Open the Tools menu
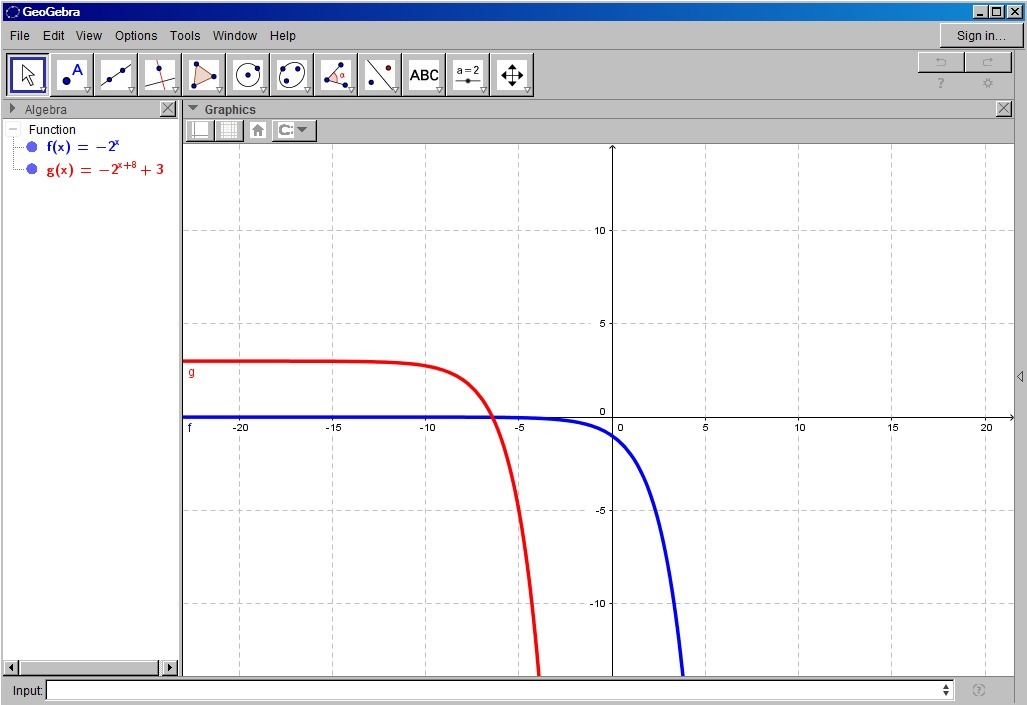Viewport: 1027px width, 705px height. point(185,36)
